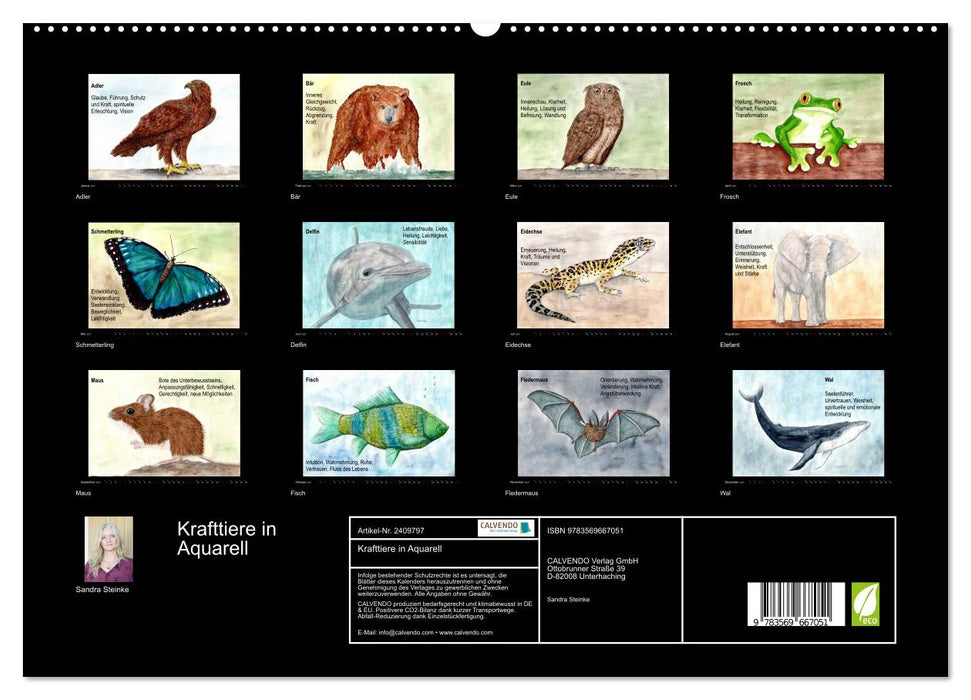
Task: Click the 'Frosch' heading inside frog painting
Action: 743,83
